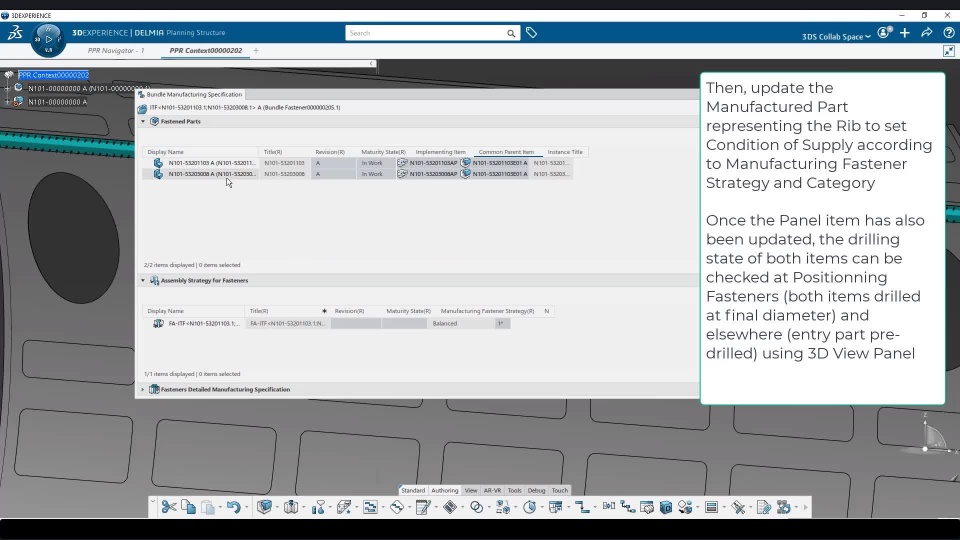Image resolution: width=960 pixels, height=540 pixels.
Task: Click the part icon of row N101-53201103 A
Action: 158,163
